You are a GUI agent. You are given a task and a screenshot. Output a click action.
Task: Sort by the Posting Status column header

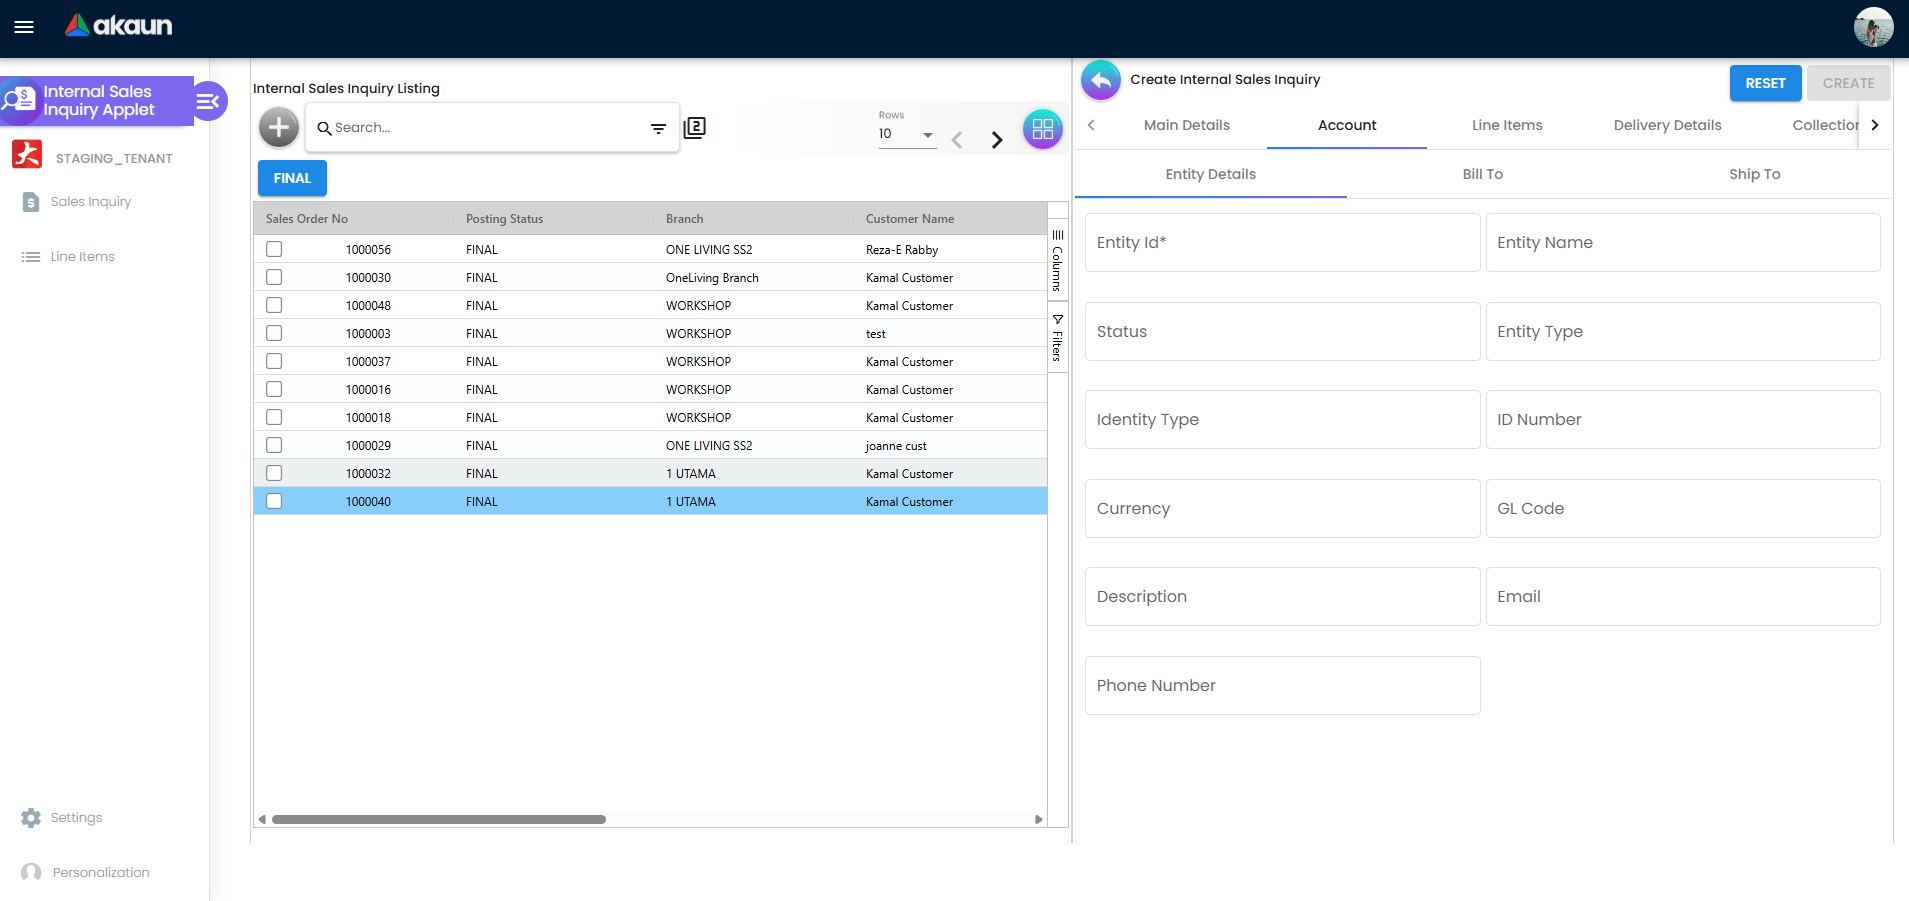(553, 219)
